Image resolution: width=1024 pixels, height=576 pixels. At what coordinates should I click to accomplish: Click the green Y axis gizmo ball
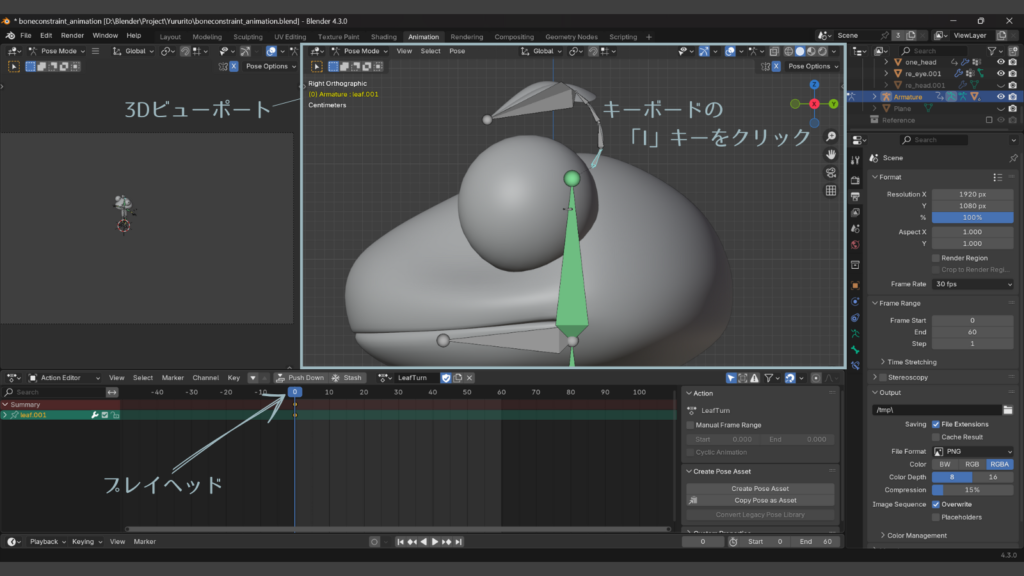pyautogui.click(x=833, y=104)
